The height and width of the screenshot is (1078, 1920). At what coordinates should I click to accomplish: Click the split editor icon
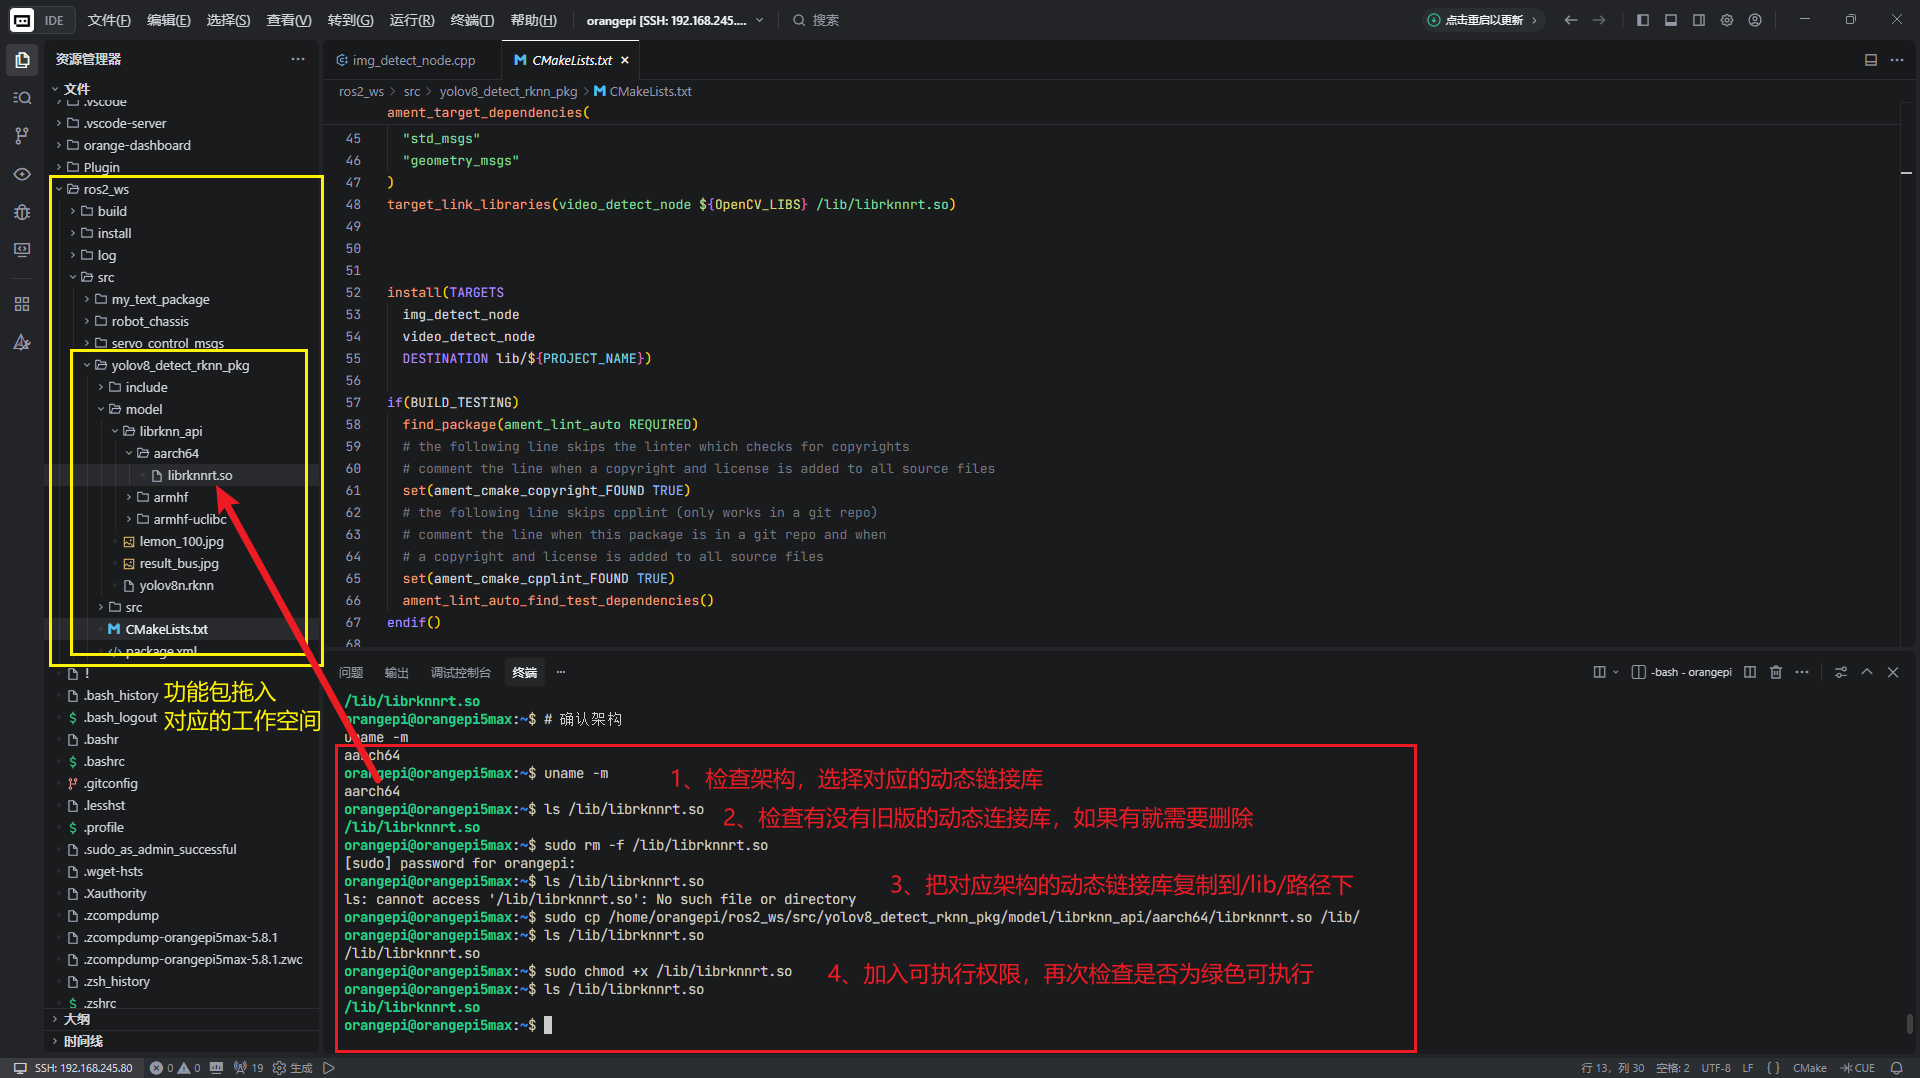click(x=1870, y=60)
